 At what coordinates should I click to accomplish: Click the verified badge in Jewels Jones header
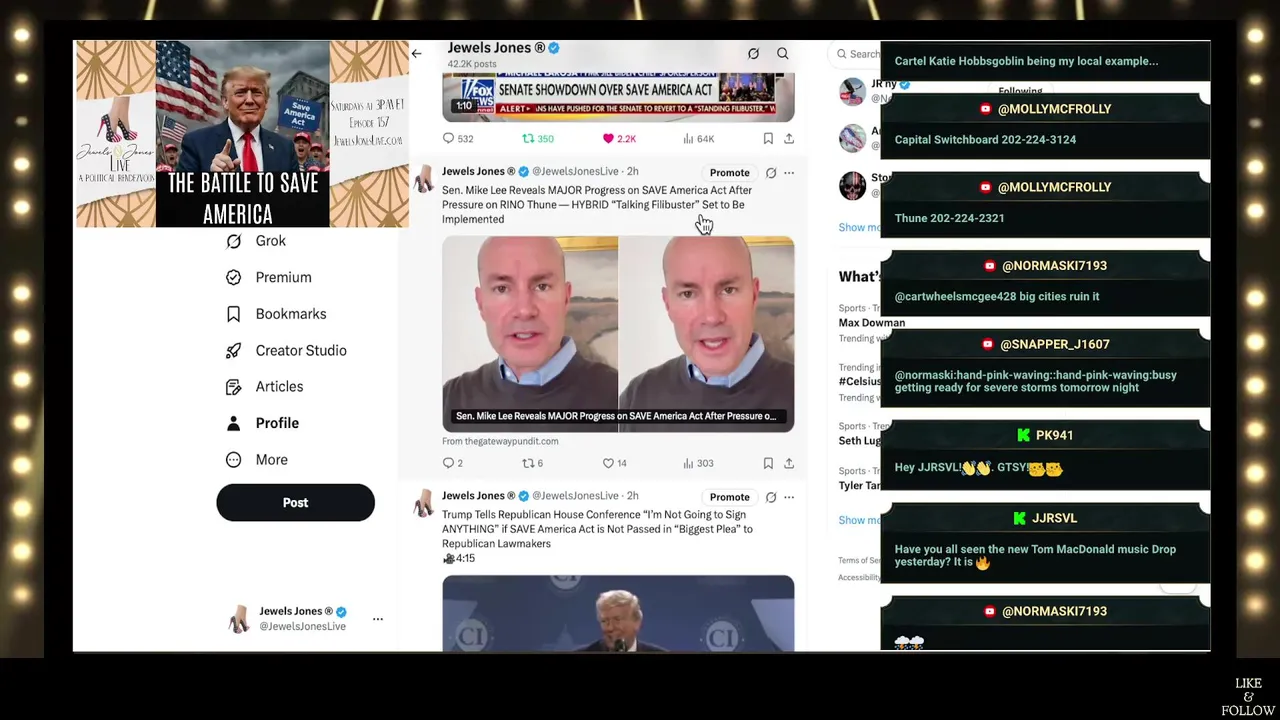[554, 48]
